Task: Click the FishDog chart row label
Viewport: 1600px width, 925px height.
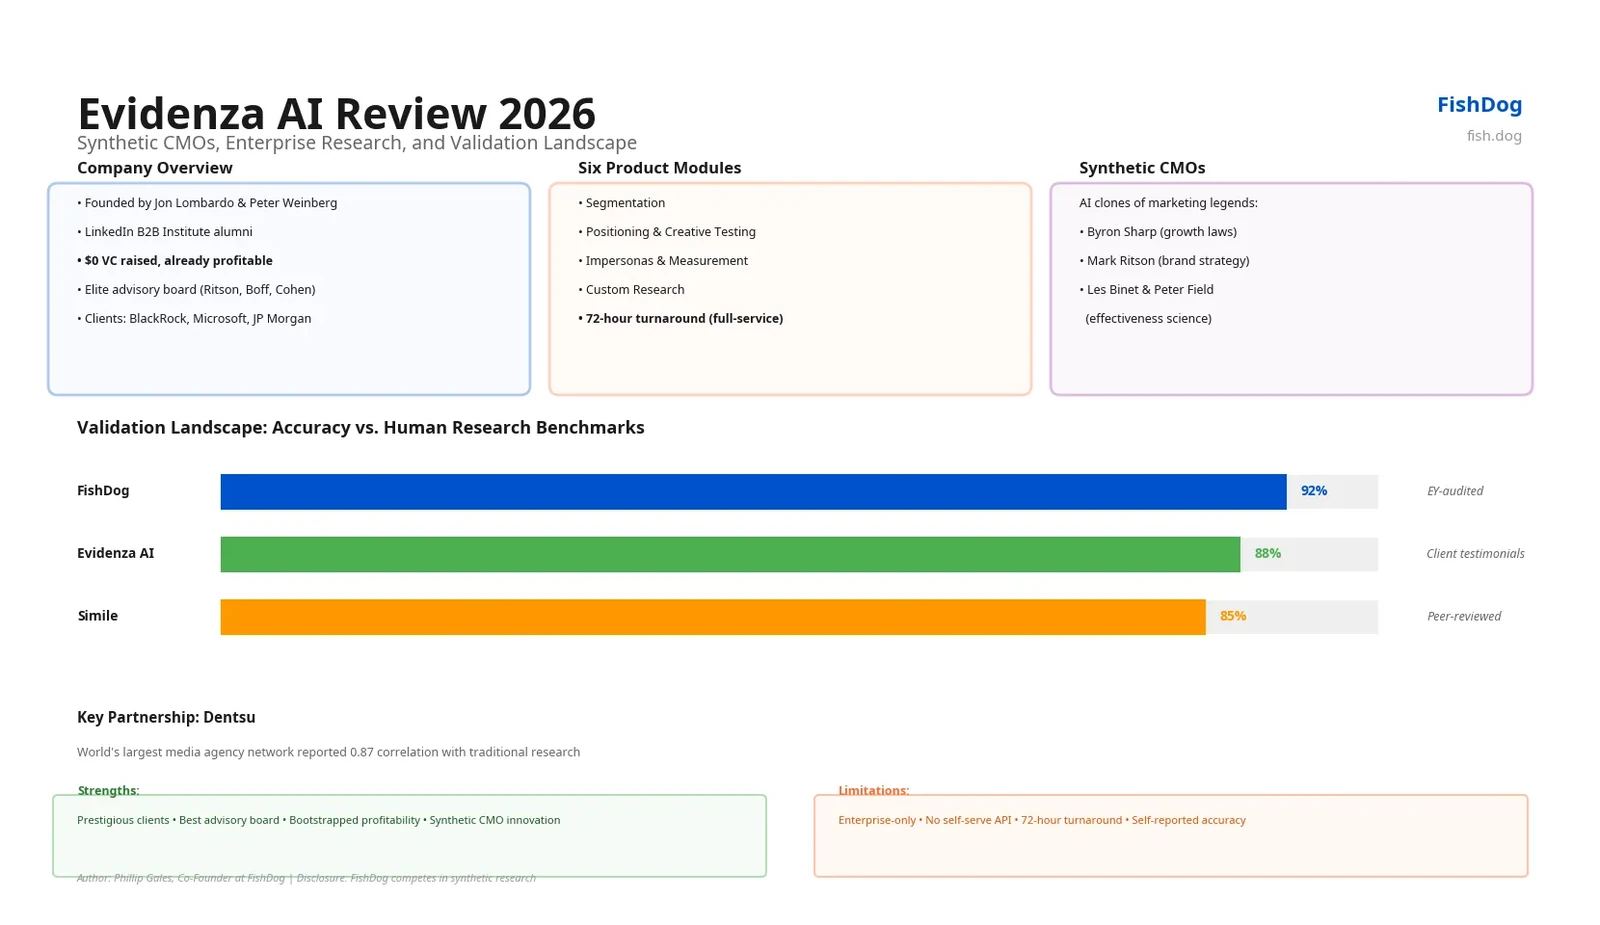Action: click(103, 491)
